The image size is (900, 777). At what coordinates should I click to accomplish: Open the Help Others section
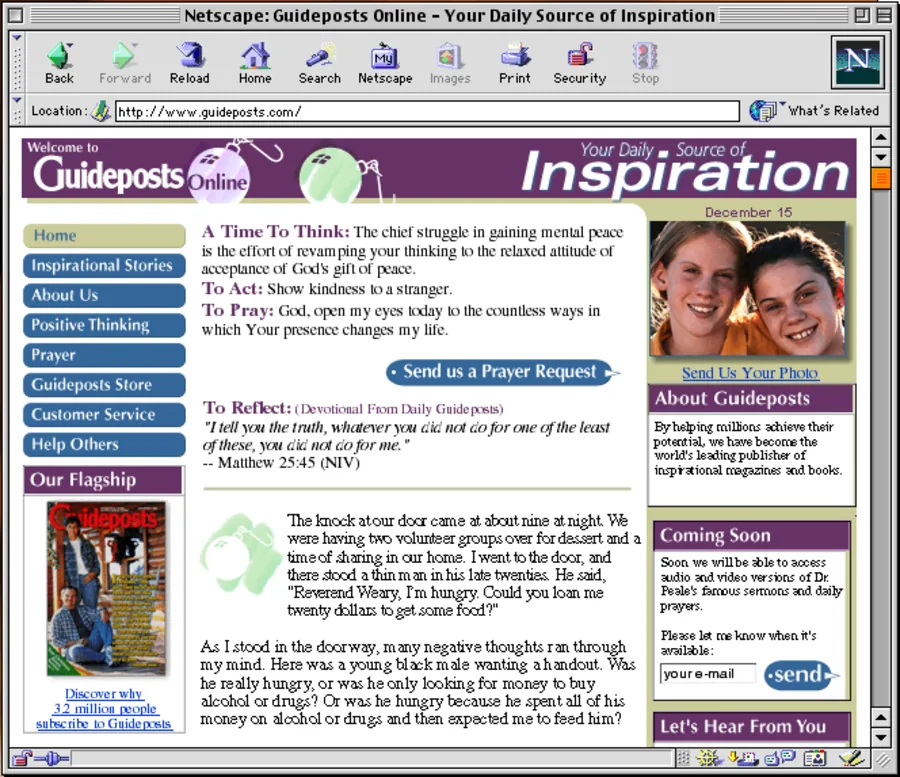[104, 445]
